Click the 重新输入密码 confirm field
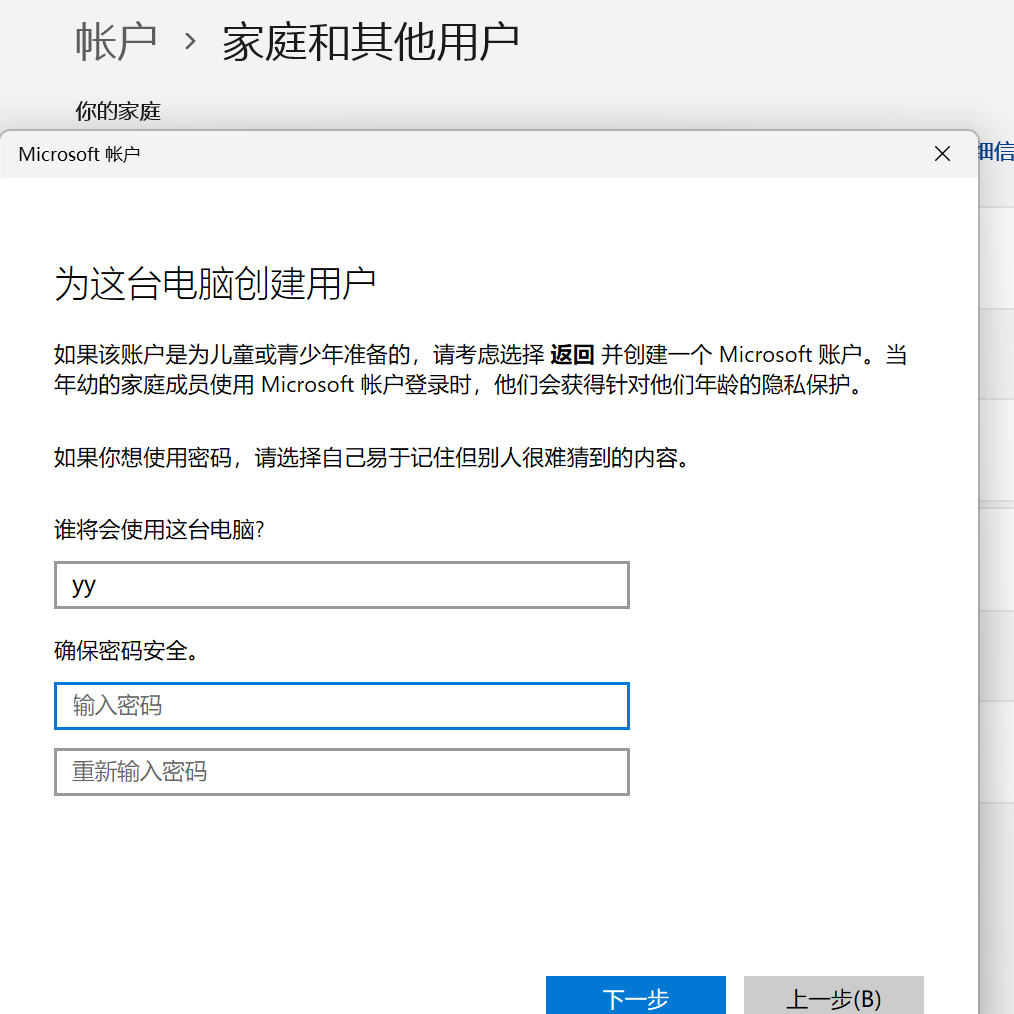The width and height of the screenshot is (1014, 1014). (341, 772)
